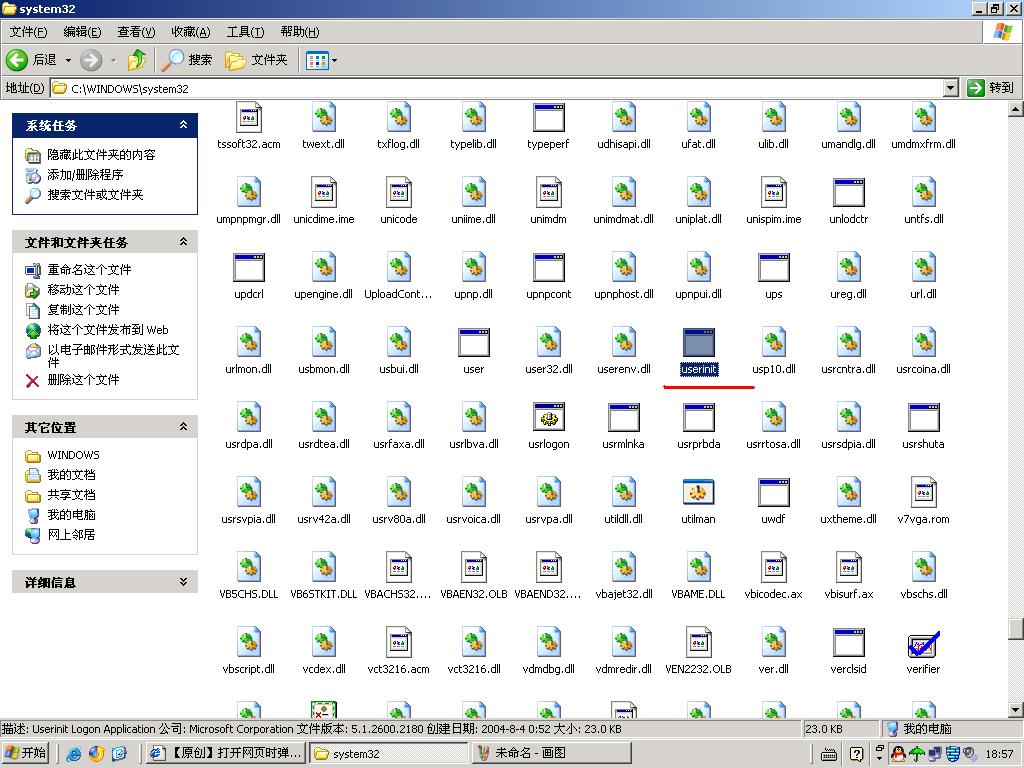This screenshot has width=1024, height=768.
Task: Click the Up folder toolbar icon
Action: coord(137,60)
